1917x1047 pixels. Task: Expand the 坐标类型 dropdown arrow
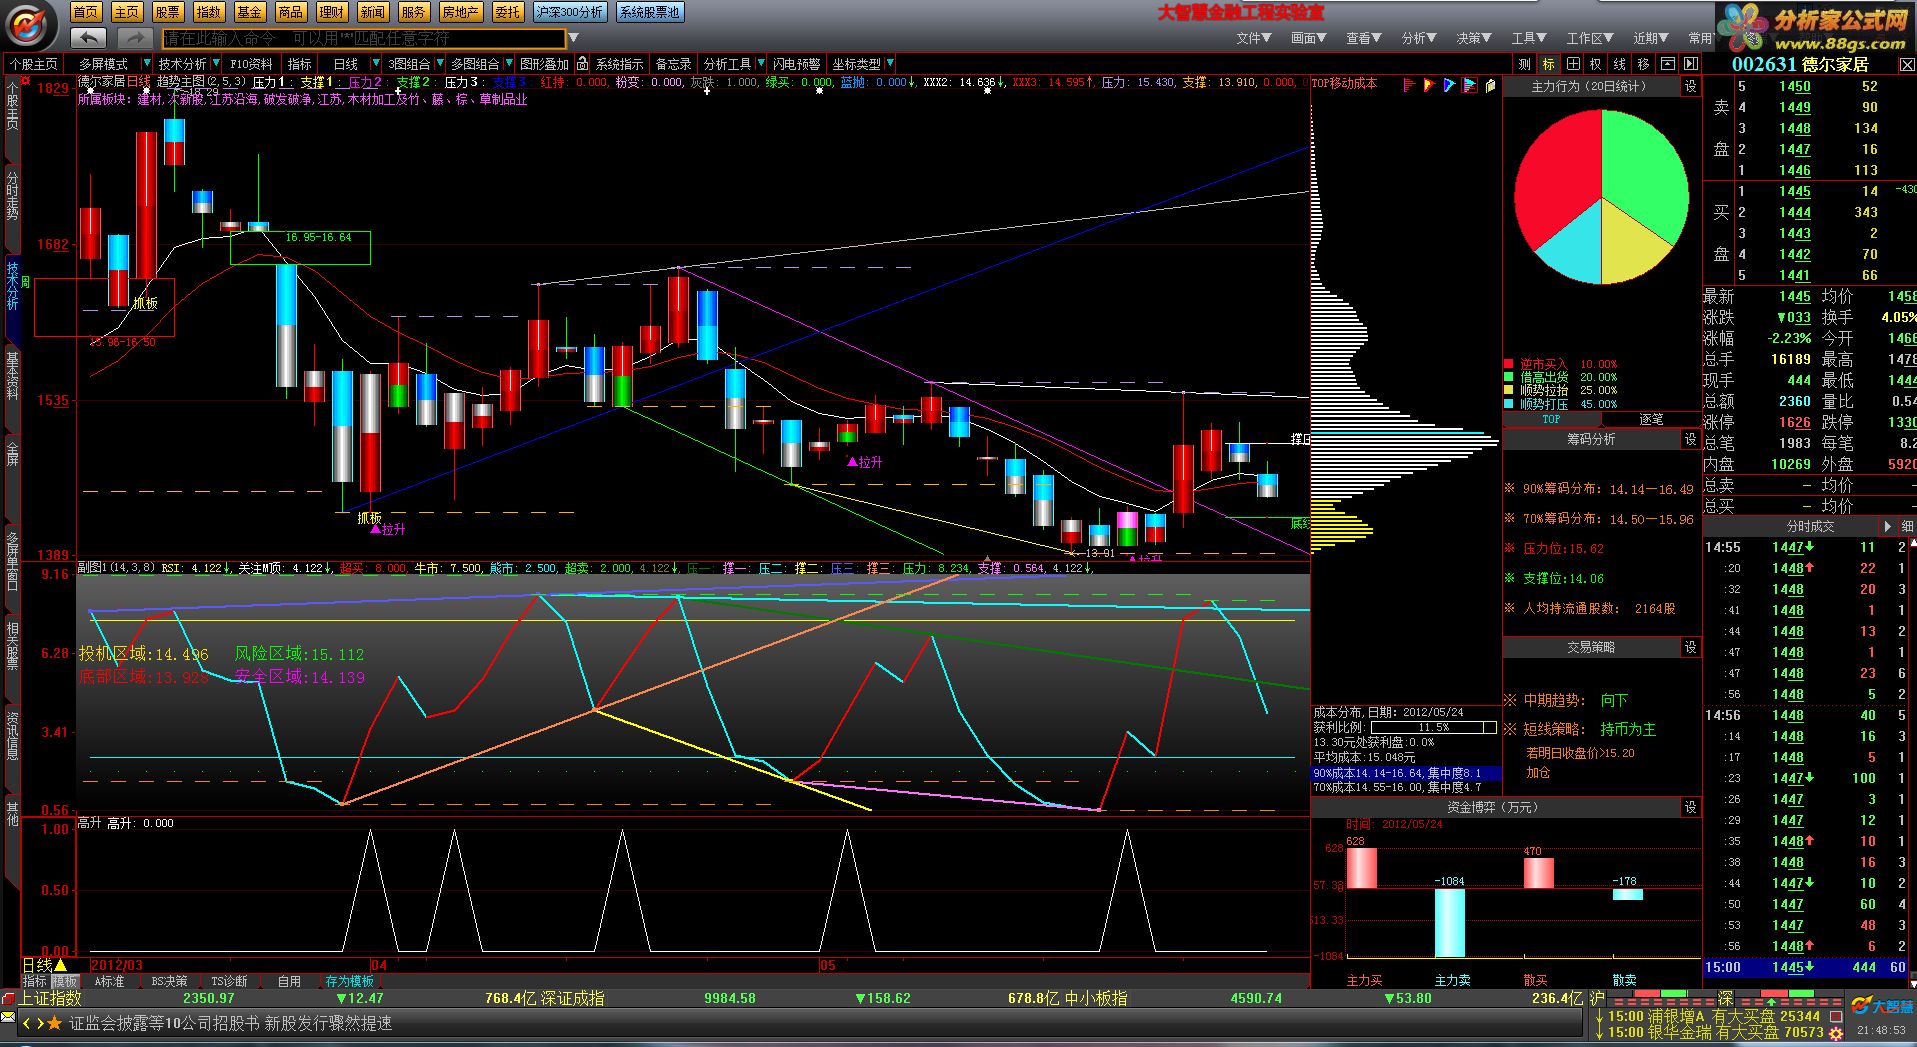click(x=890, y=63)
